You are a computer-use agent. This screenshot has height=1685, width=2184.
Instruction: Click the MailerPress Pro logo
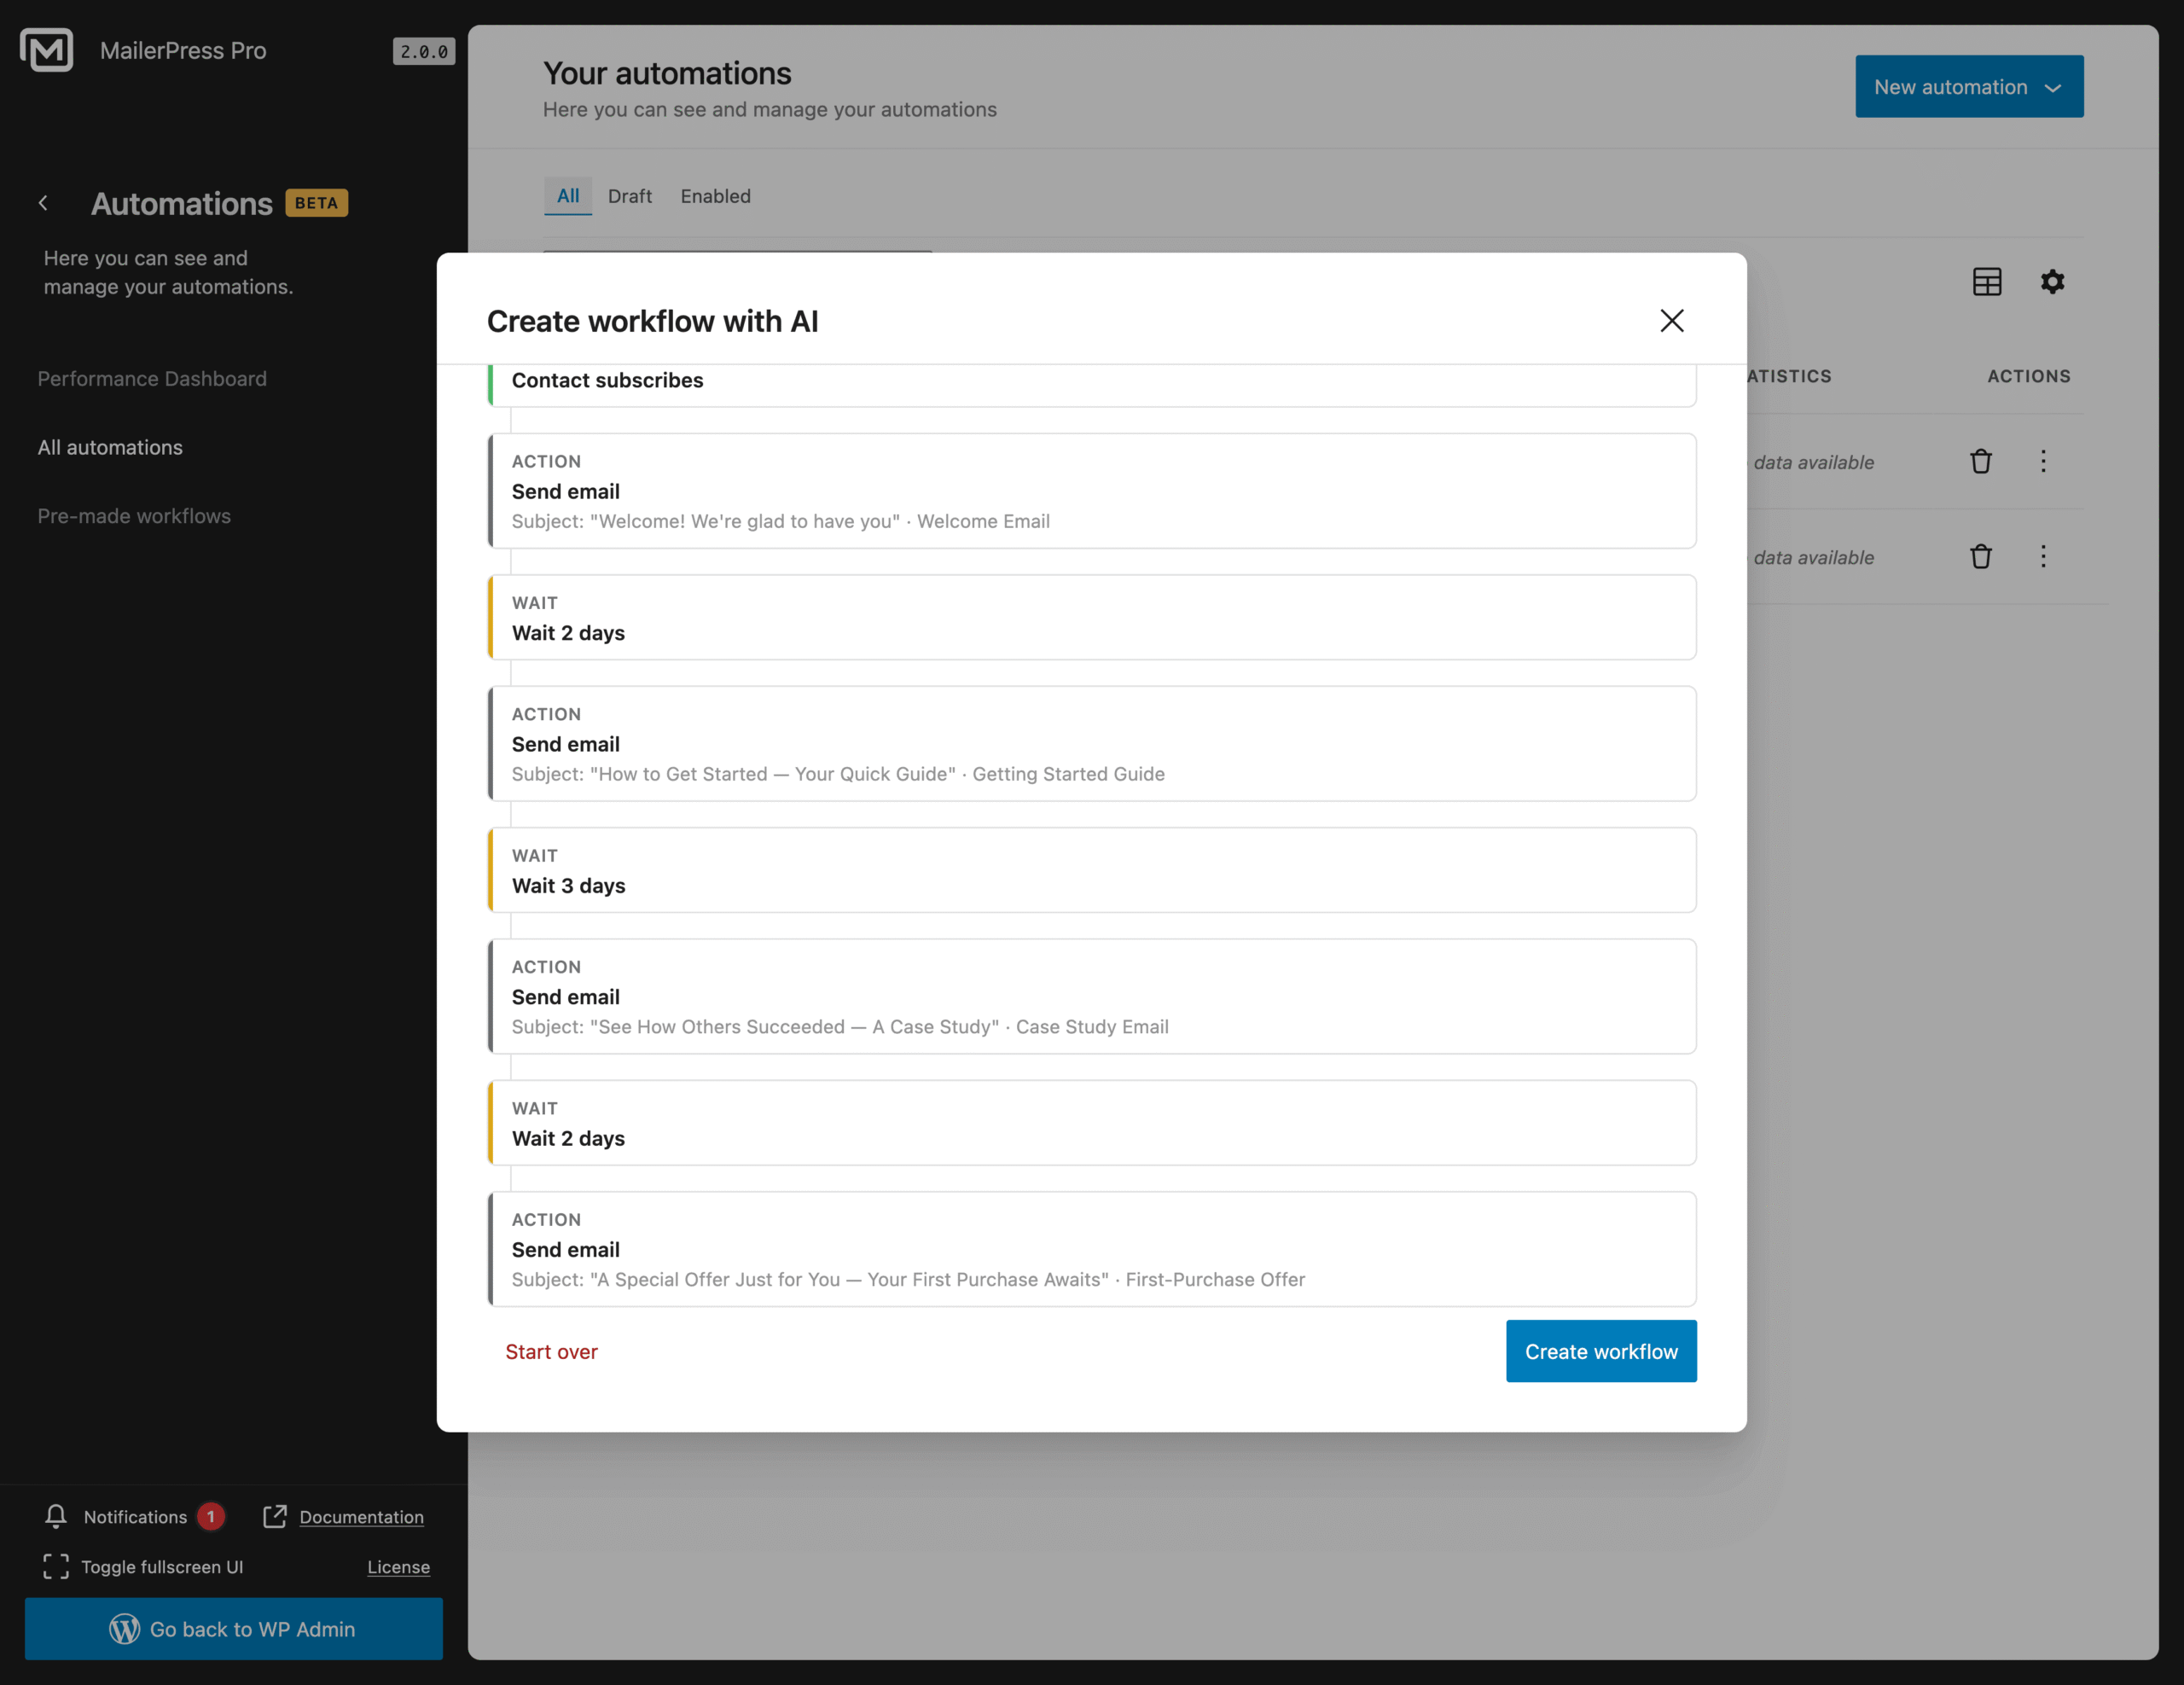[x=46, y=49]
